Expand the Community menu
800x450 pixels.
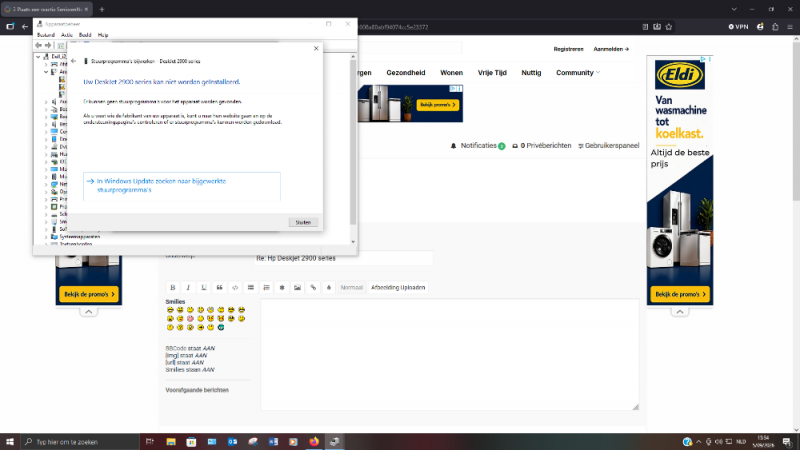pos(578,72)
